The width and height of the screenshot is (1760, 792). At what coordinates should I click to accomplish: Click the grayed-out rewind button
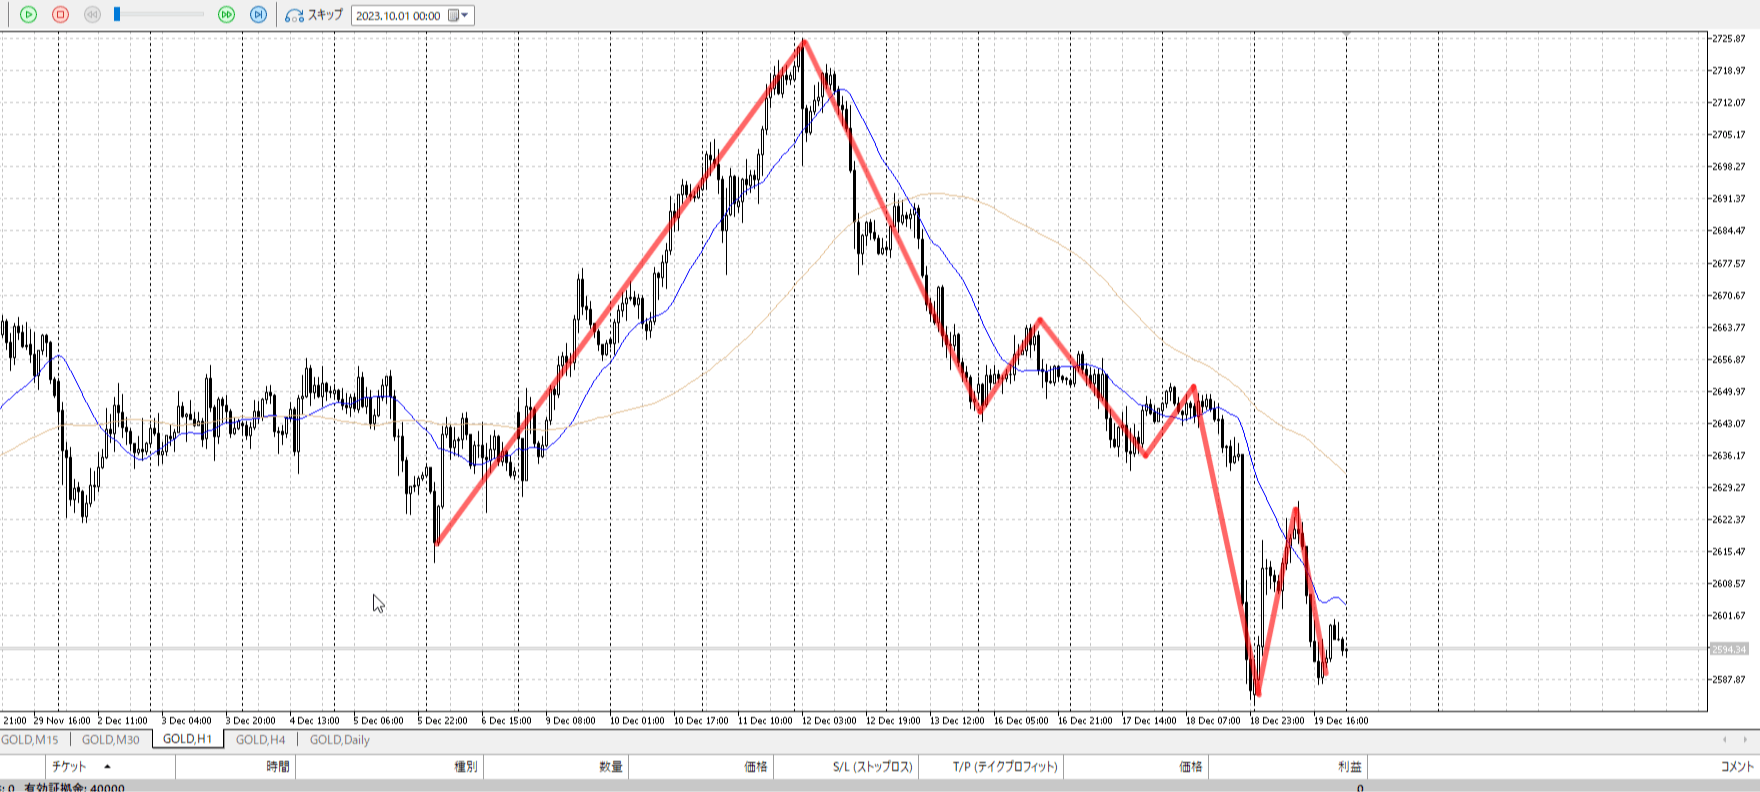click(x=92, y=15)
